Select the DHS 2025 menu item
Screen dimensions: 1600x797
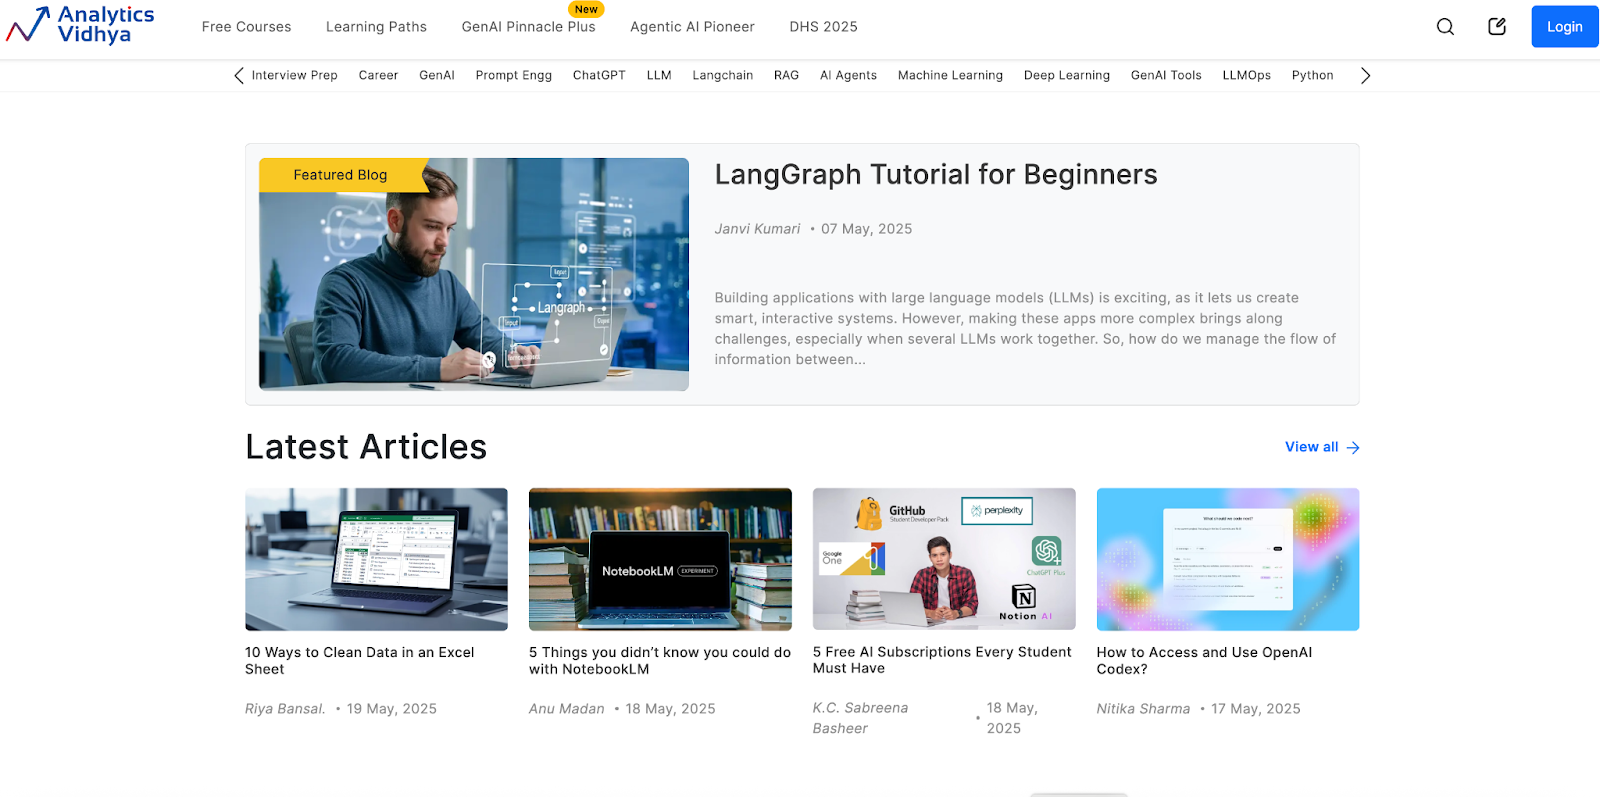pyautogui.click(x=823, y=27)
